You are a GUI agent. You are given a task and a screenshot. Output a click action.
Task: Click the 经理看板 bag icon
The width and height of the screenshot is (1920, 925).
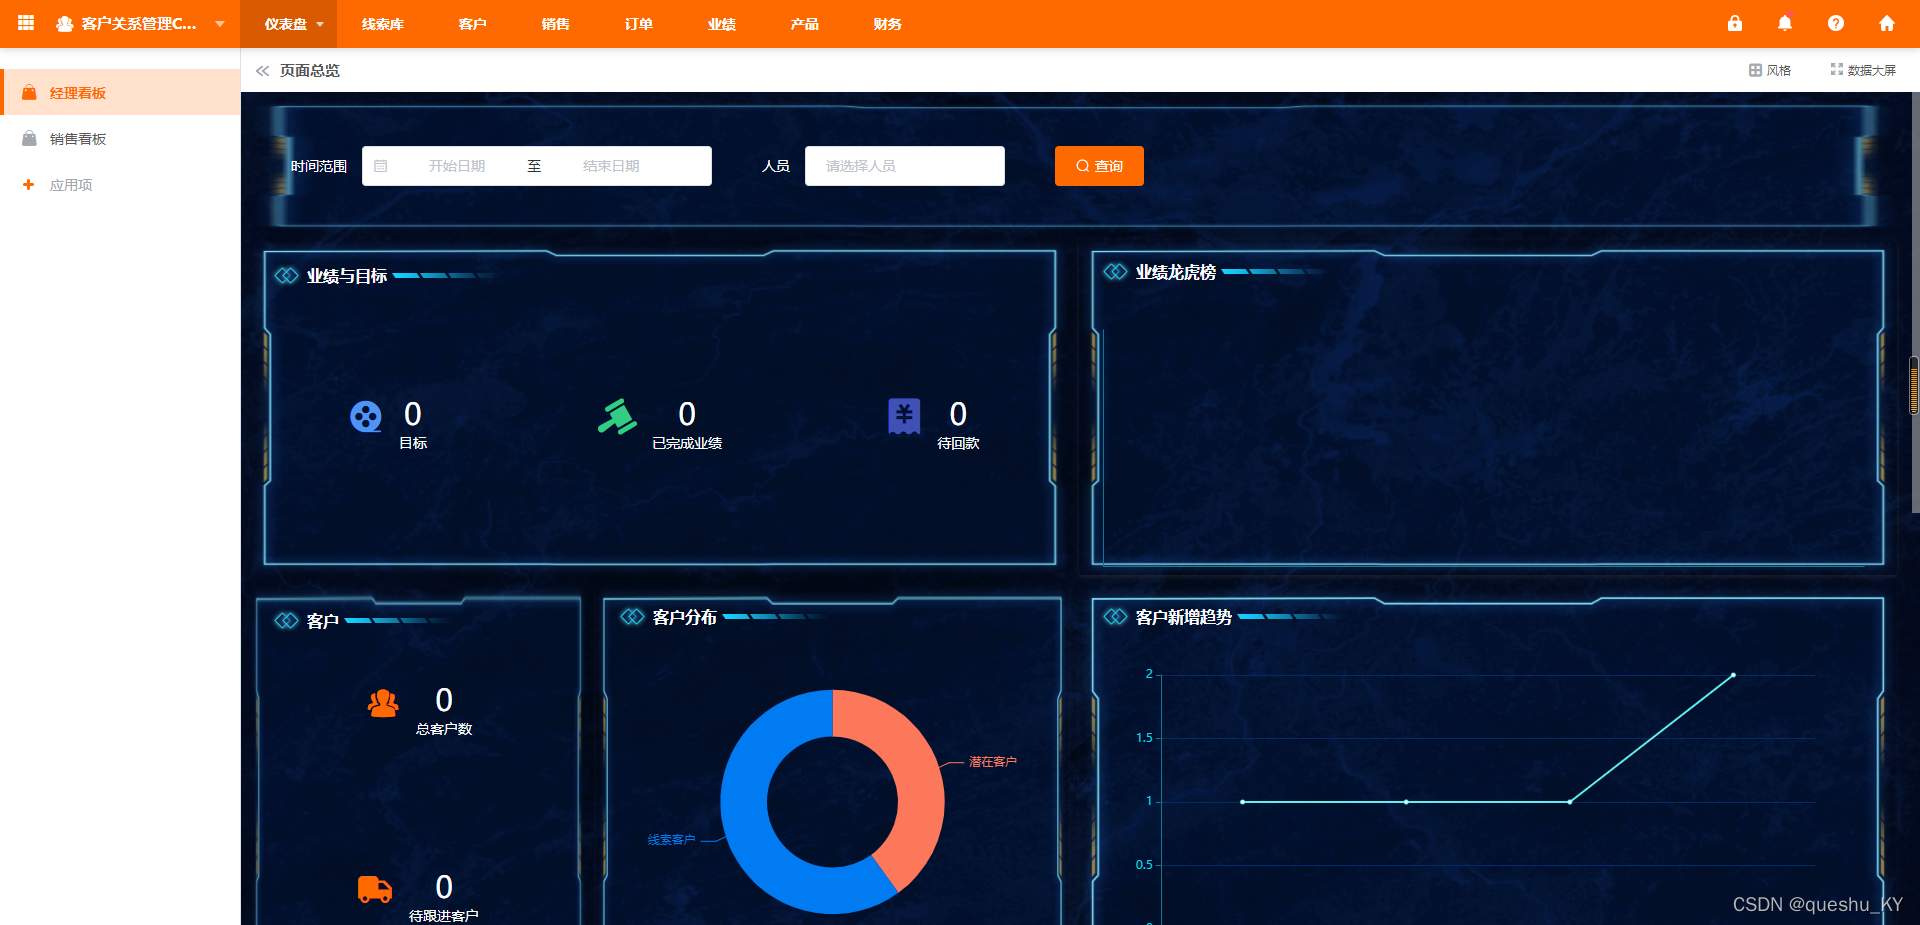click(x=30, y=92)
